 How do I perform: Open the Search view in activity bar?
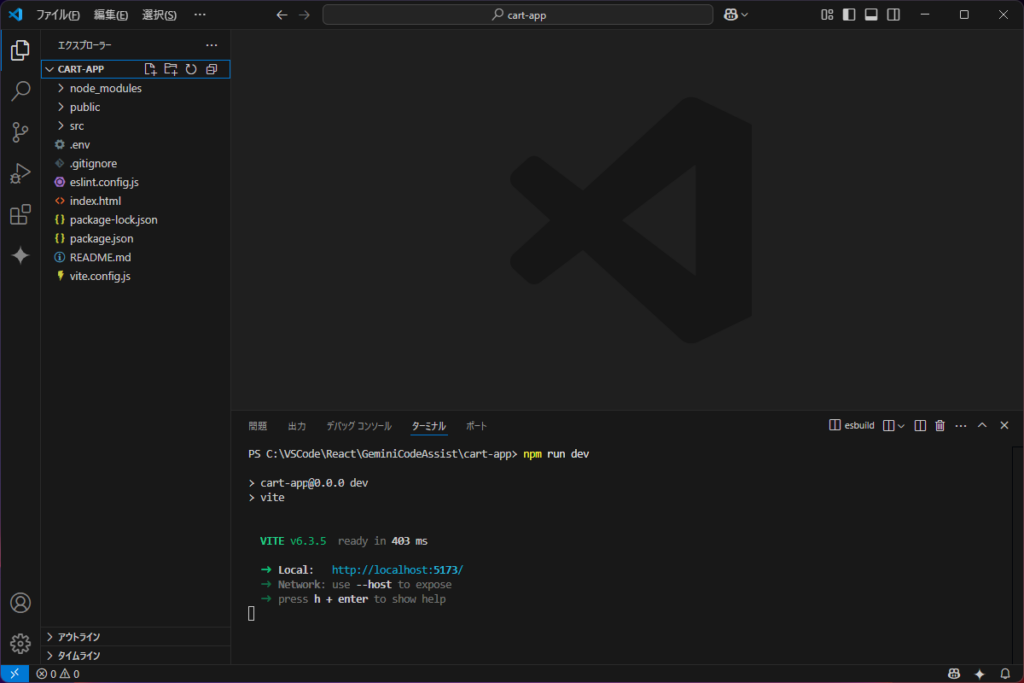coord(20,91)
